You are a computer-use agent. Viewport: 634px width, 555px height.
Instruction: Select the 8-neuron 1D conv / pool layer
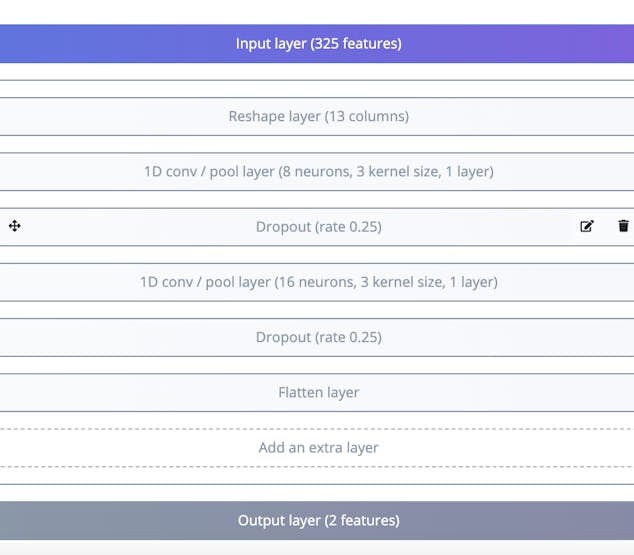click(318, 171)
